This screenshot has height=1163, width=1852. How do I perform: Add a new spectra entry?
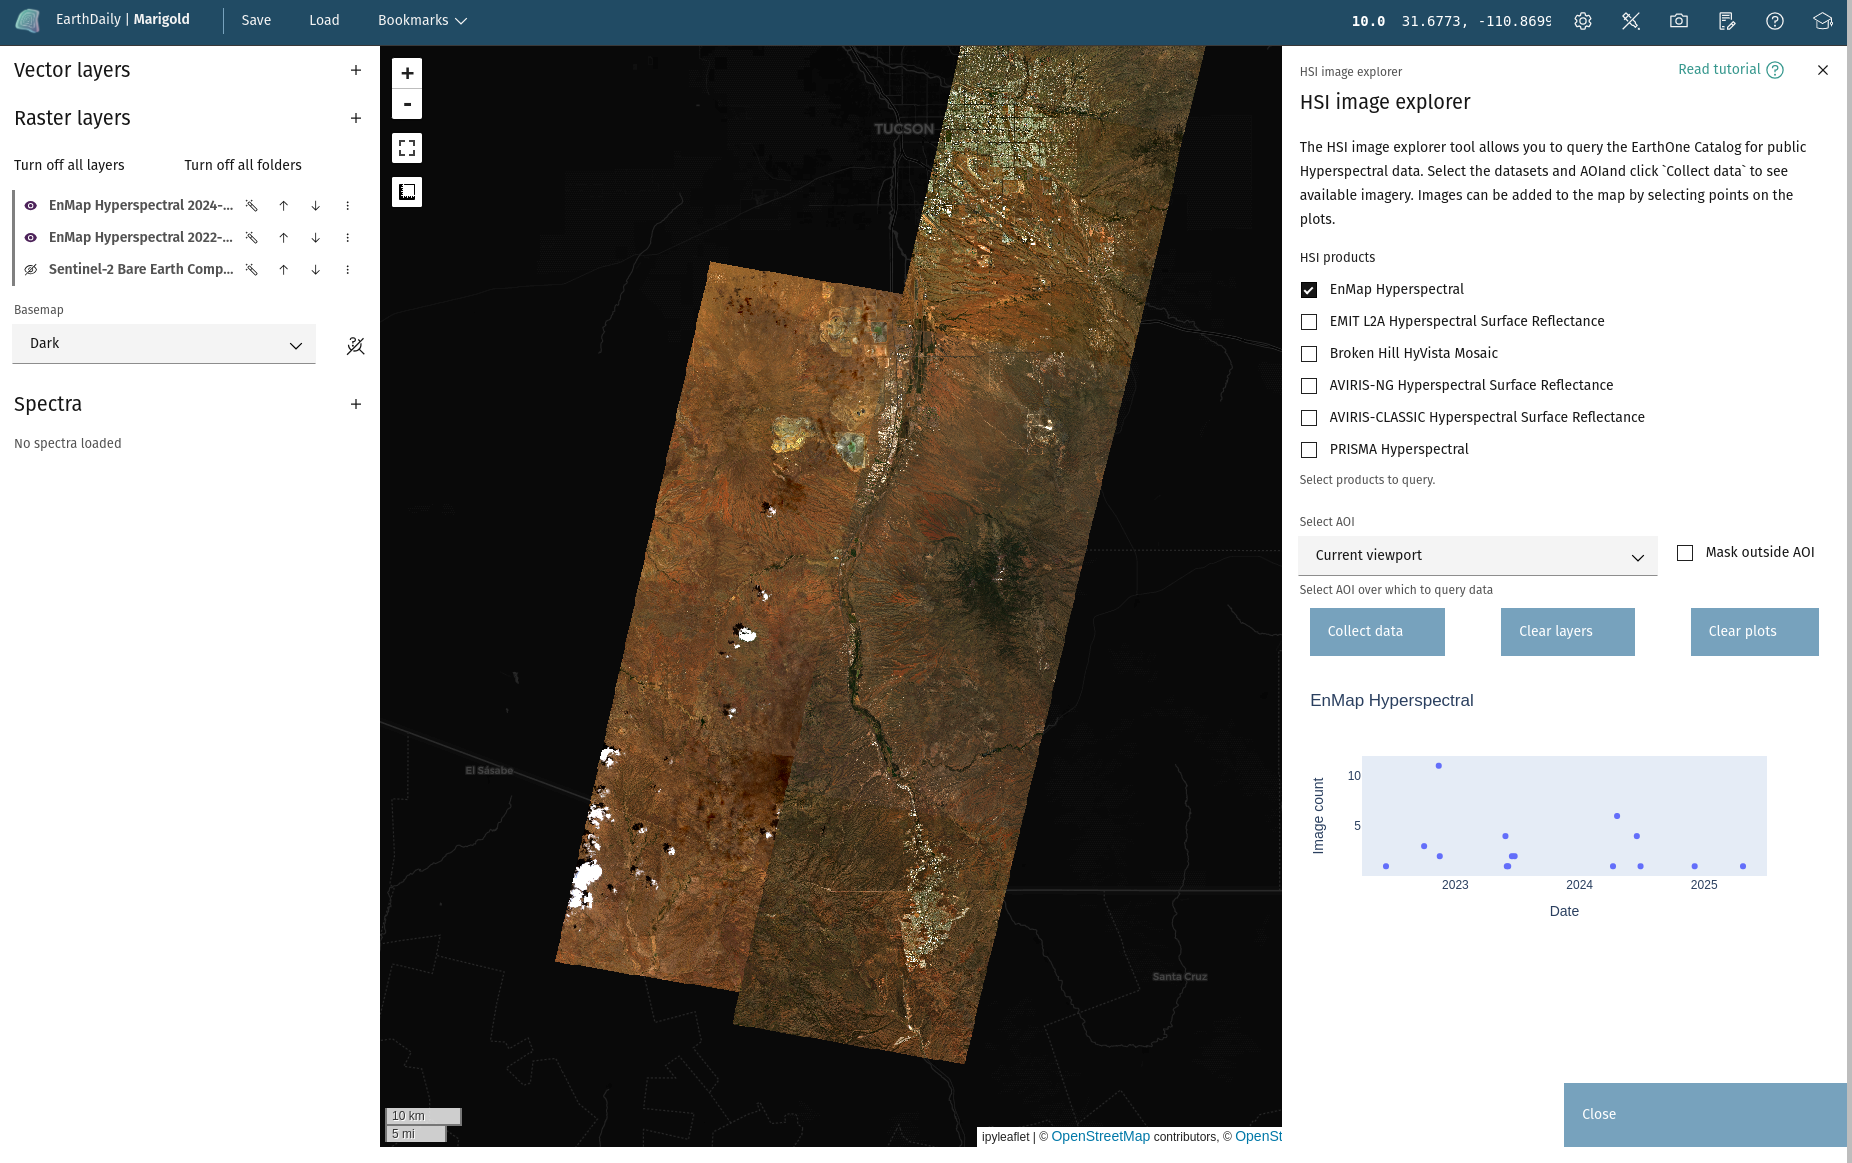(x=356, y=404)
